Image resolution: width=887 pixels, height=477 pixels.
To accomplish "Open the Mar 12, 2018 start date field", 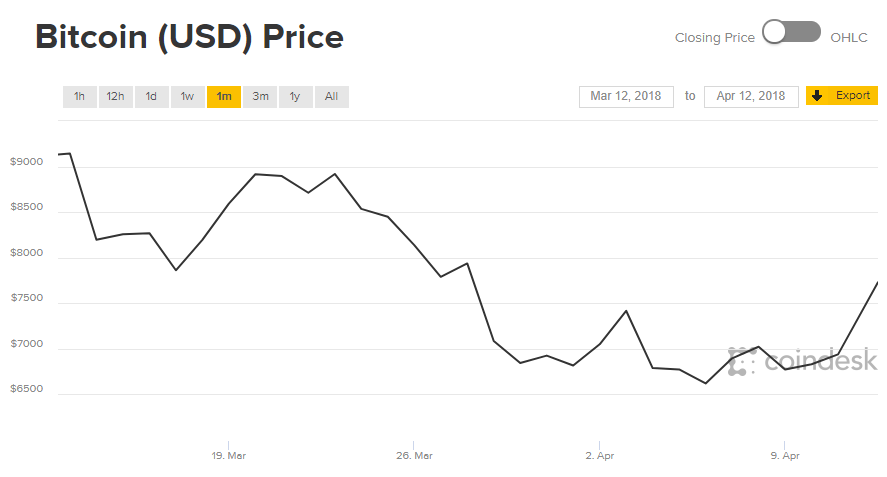I will tap(626, 97).
